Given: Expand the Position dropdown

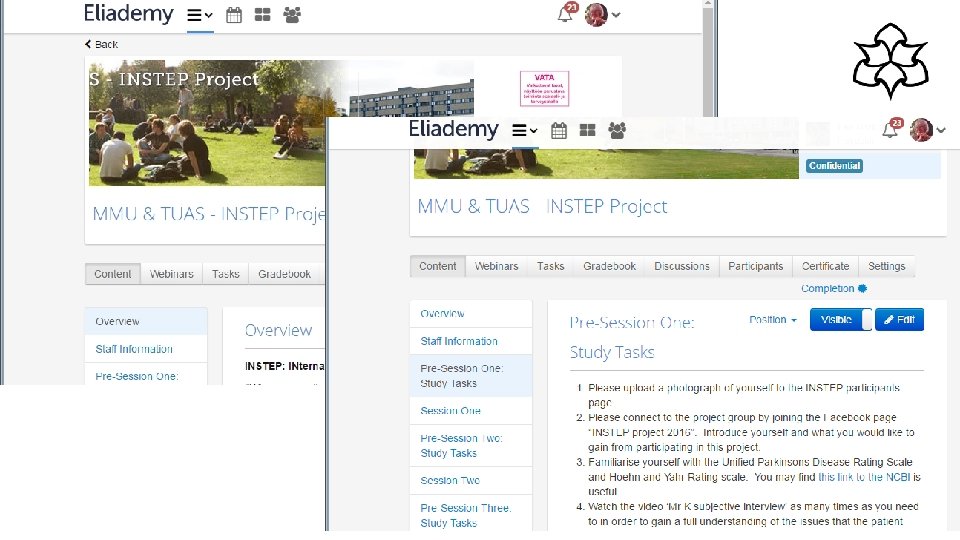Looking at the screenshot, I should [773, 320].
